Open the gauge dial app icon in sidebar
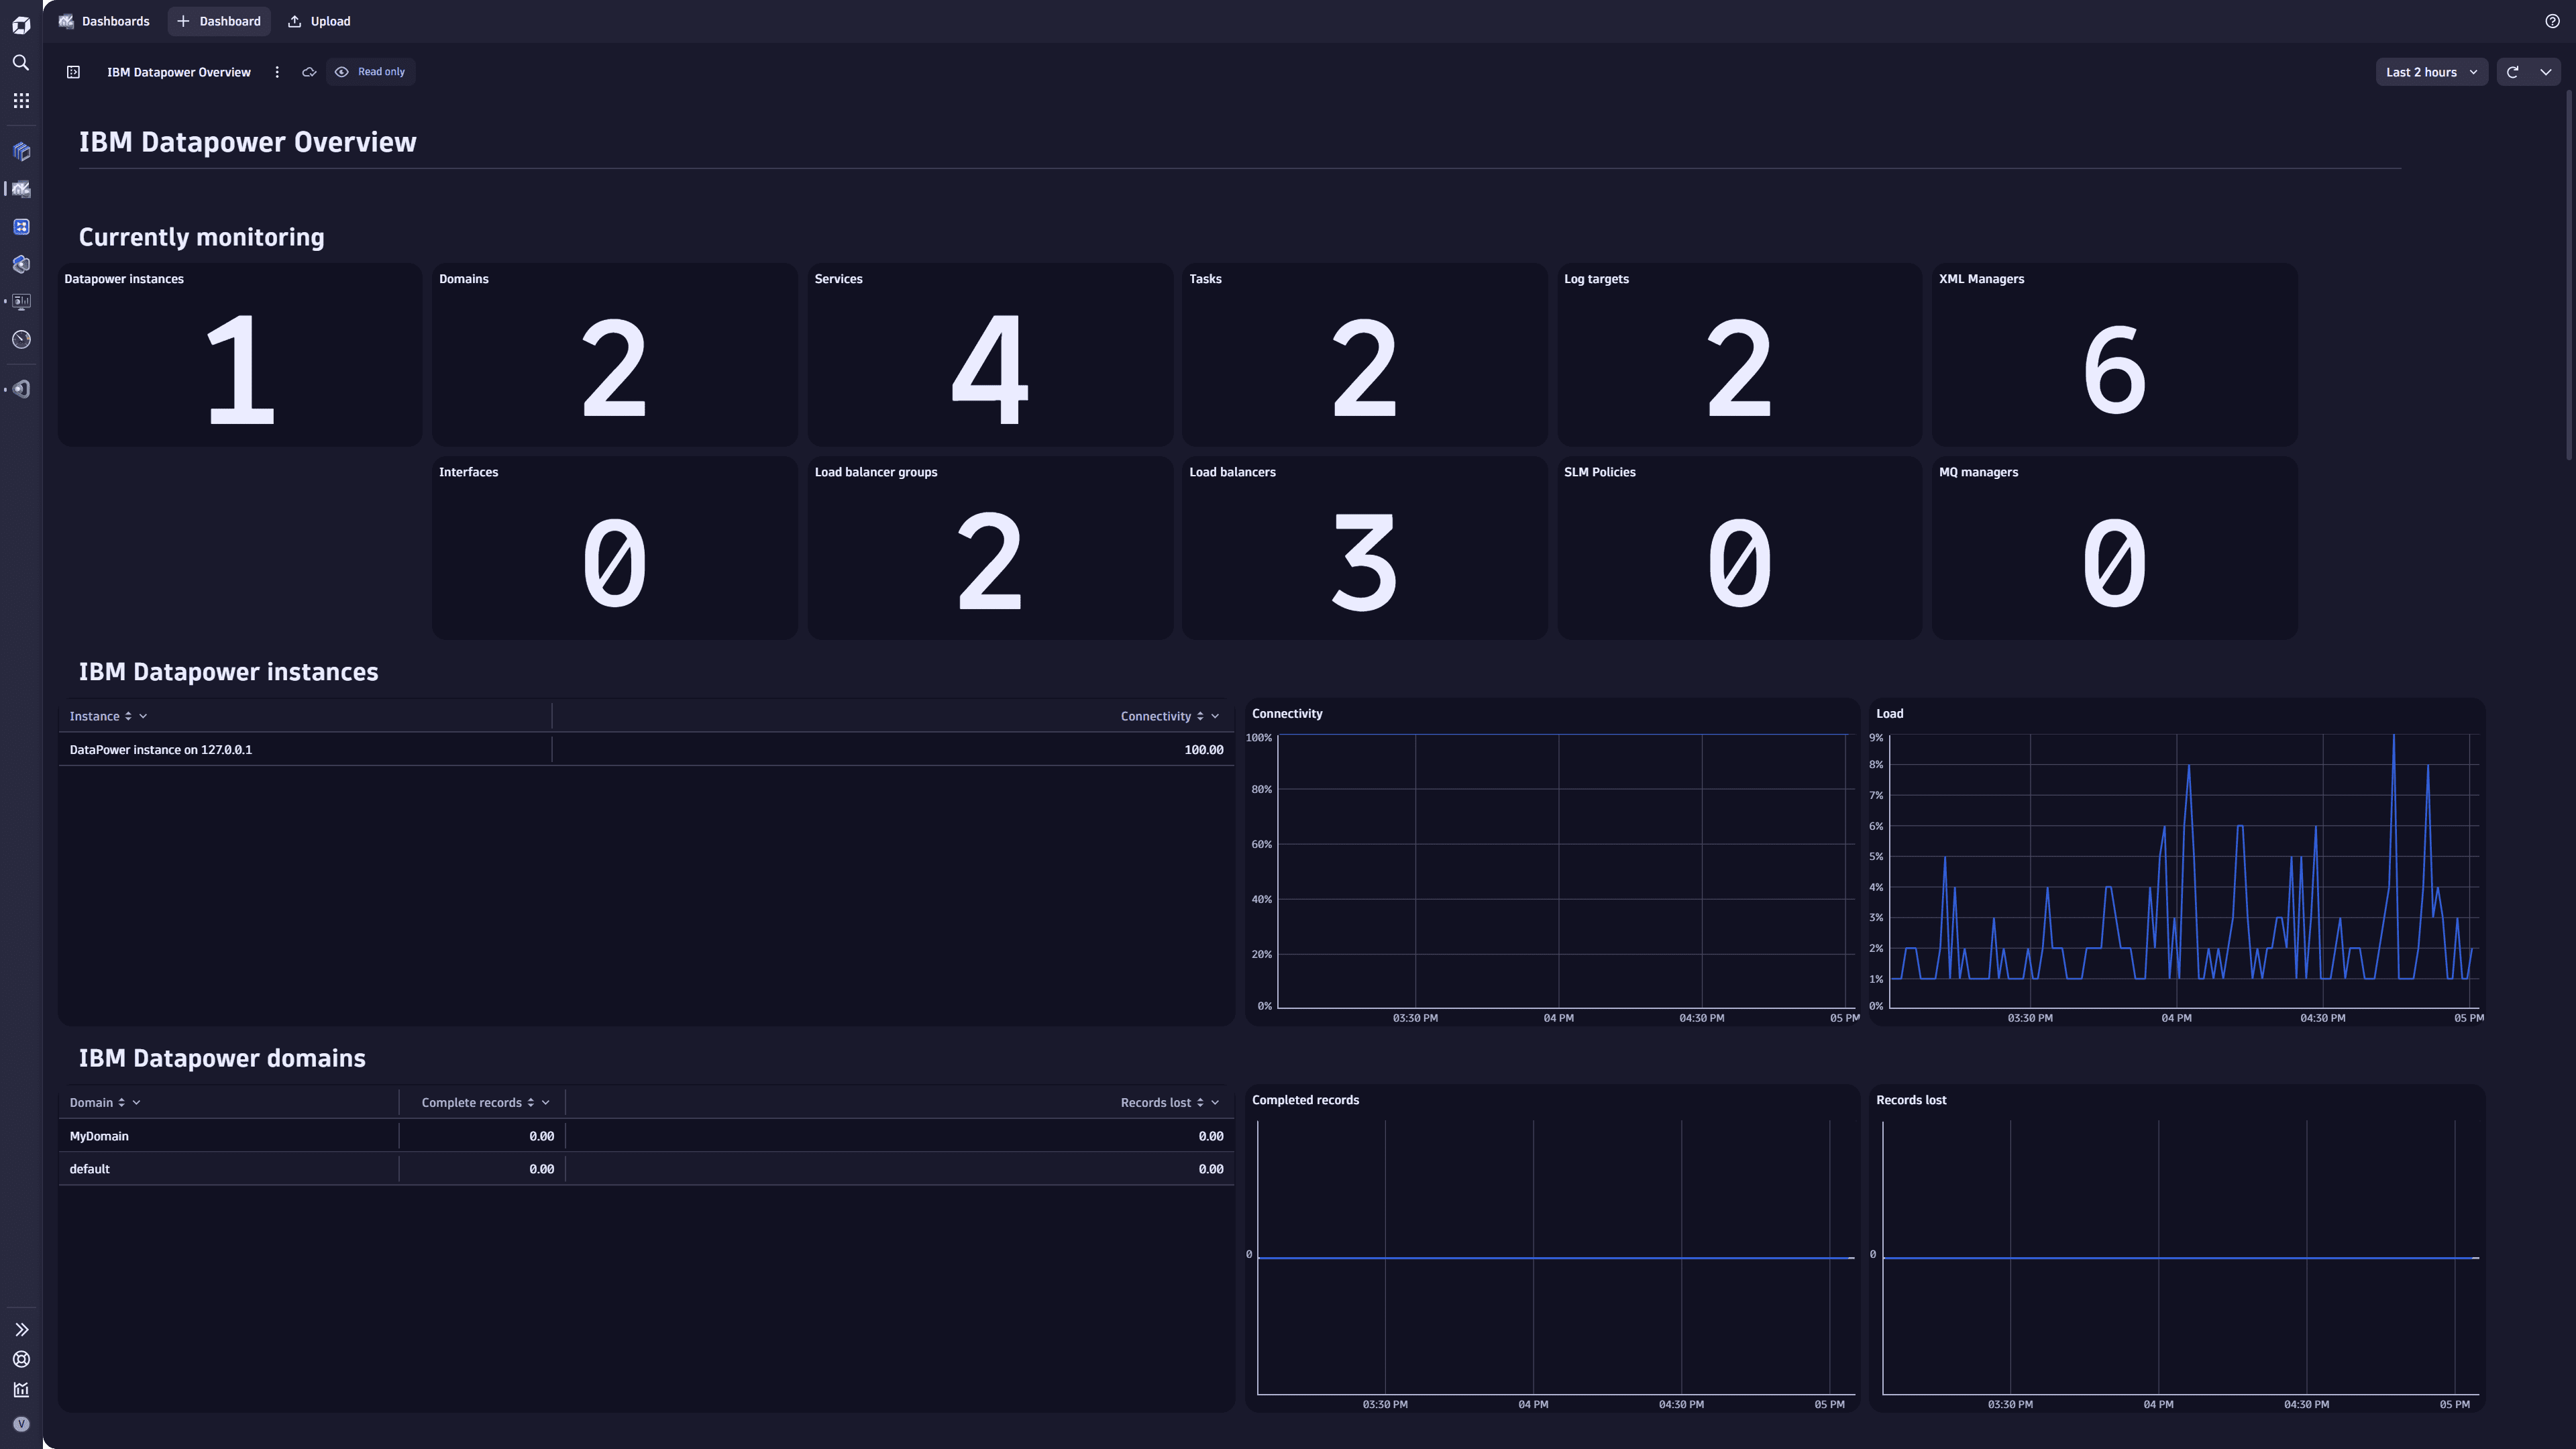Screen dimensions: 2576x1449 pos(21,340)
